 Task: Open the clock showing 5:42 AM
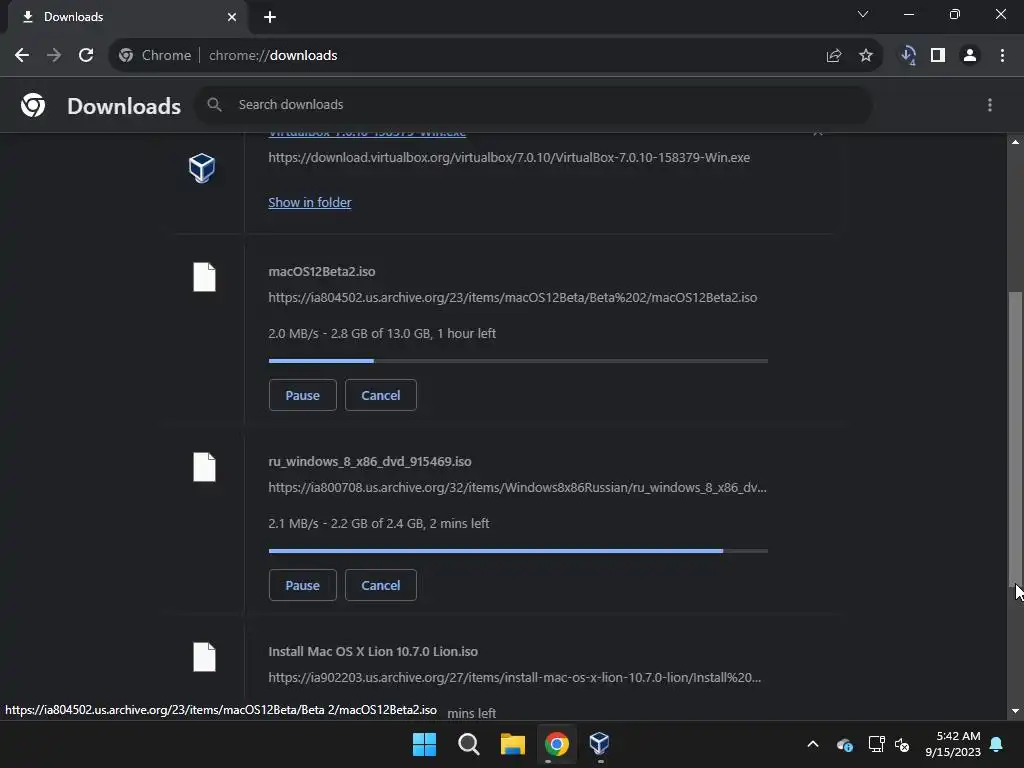coord(953,744)
